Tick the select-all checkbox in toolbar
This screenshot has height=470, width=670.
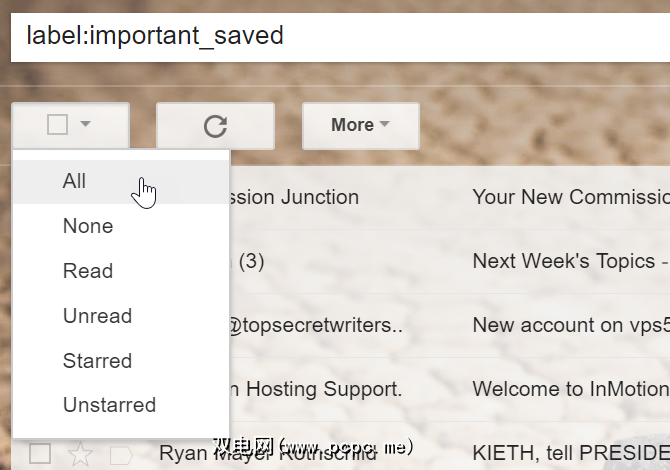coord(58,125)
